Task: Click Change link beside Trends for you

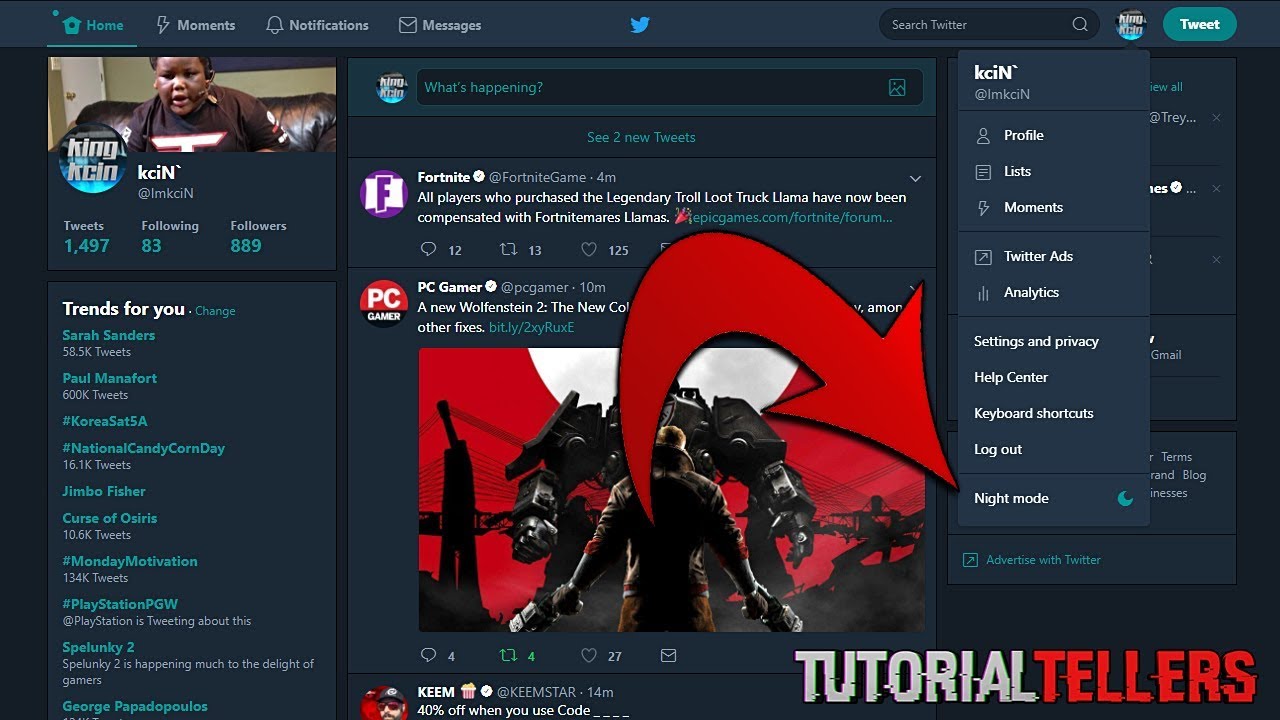Action: coord(215,311)
